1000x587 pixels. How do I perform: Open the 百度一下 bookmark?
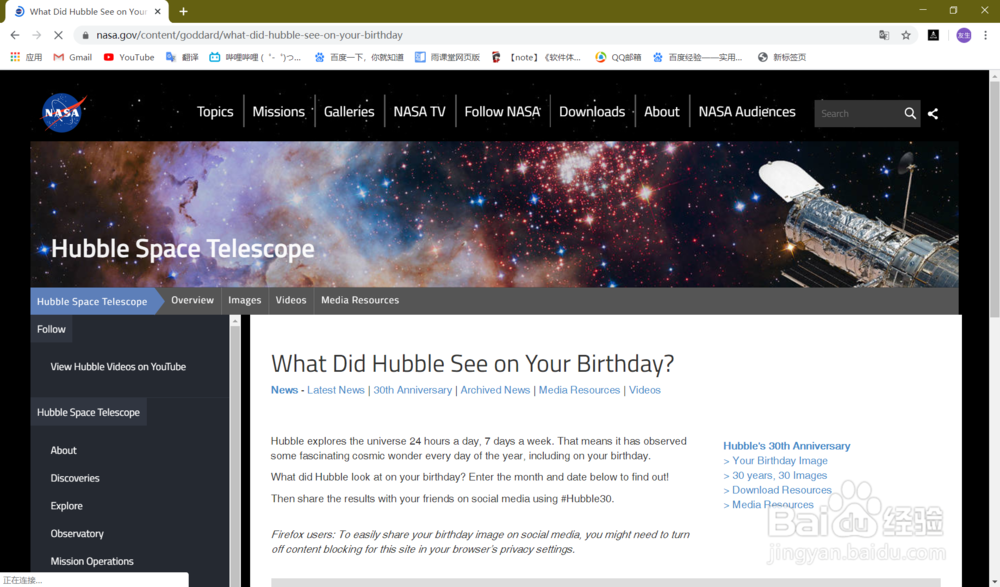(359, 57)
